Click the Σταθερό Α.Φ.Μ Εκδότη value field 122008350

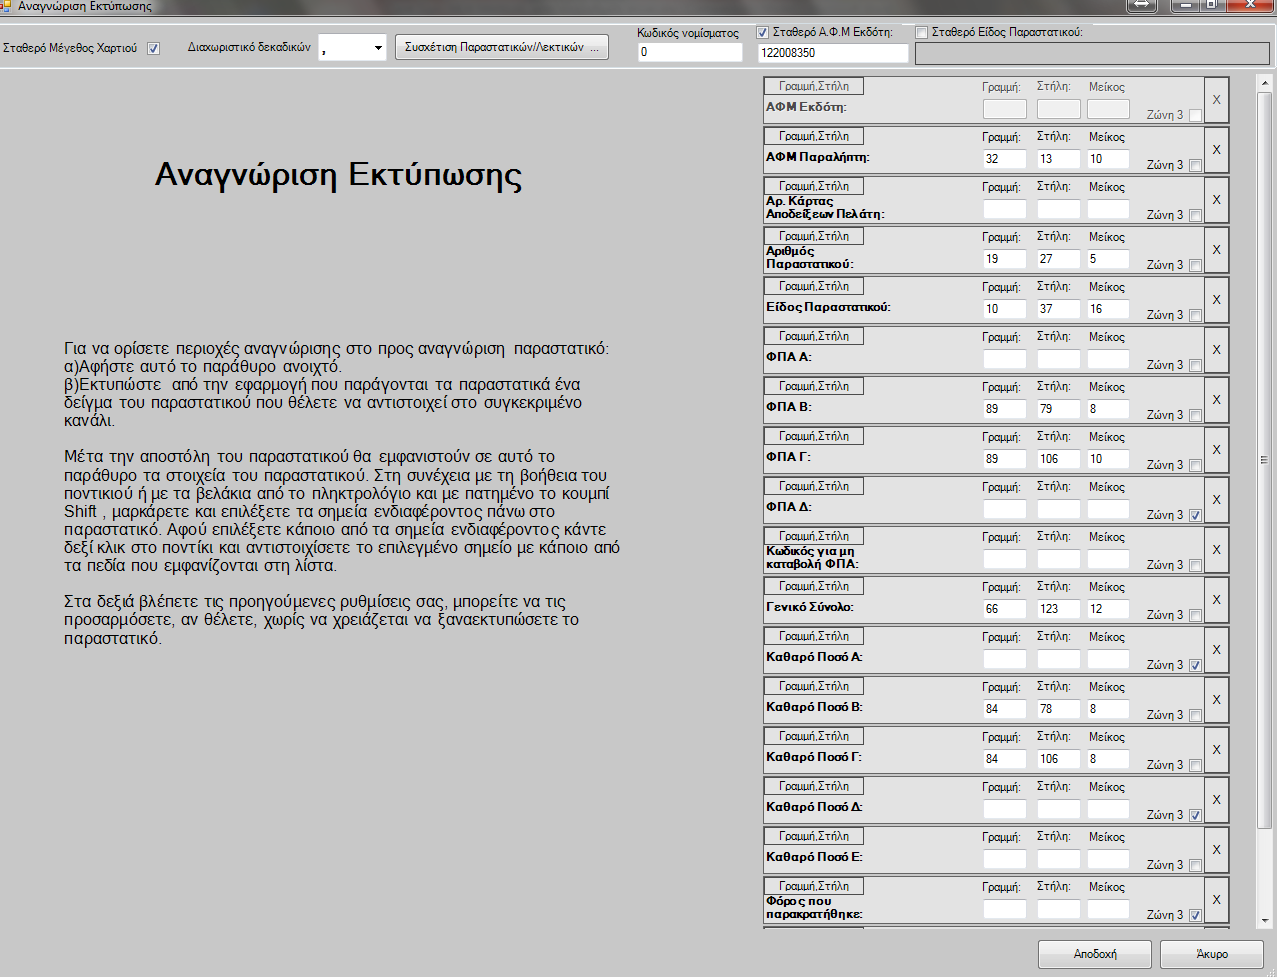[833, 52]
